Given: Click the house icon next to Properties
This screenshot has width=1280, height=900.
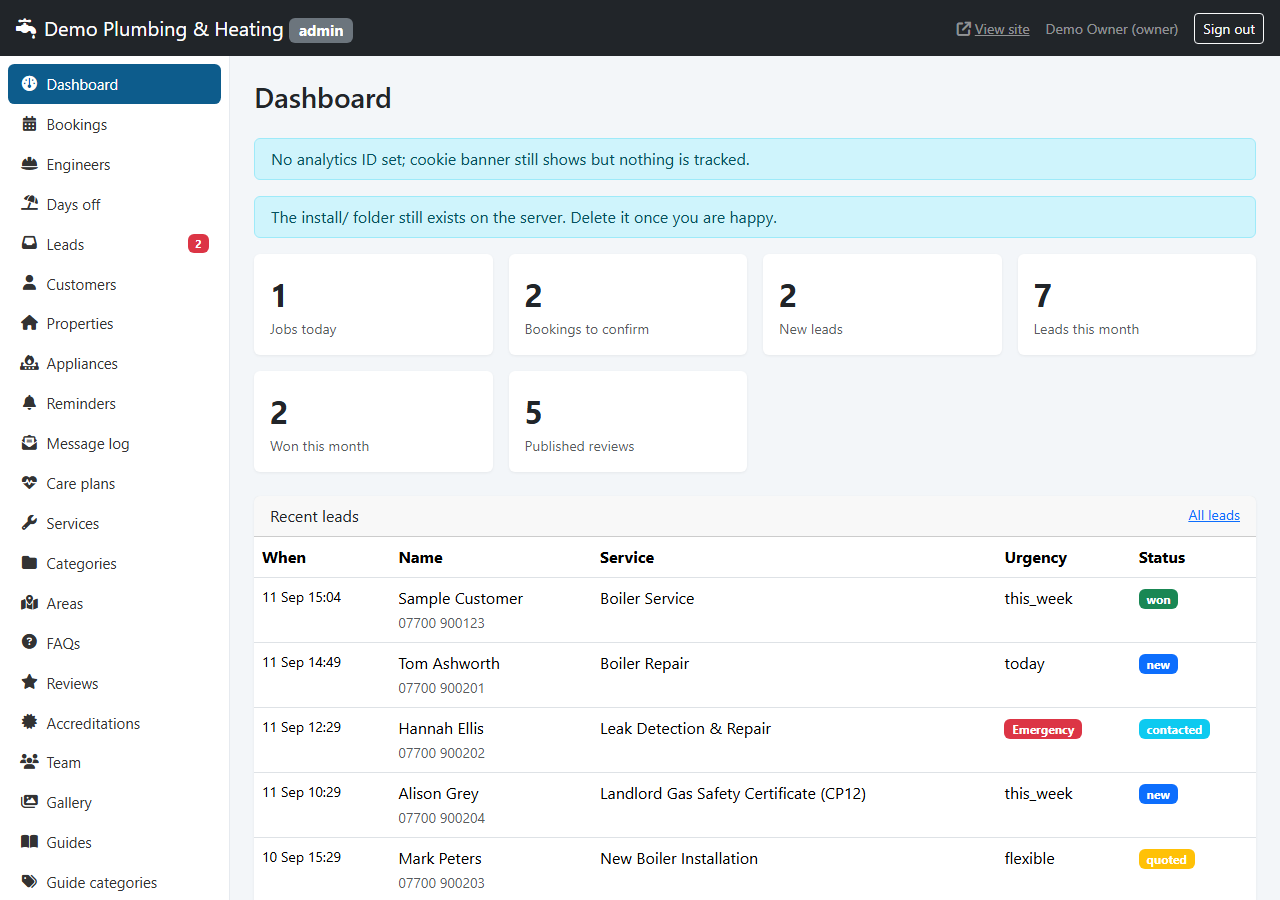Looking at the screenshot, I should tap(29, 324).
